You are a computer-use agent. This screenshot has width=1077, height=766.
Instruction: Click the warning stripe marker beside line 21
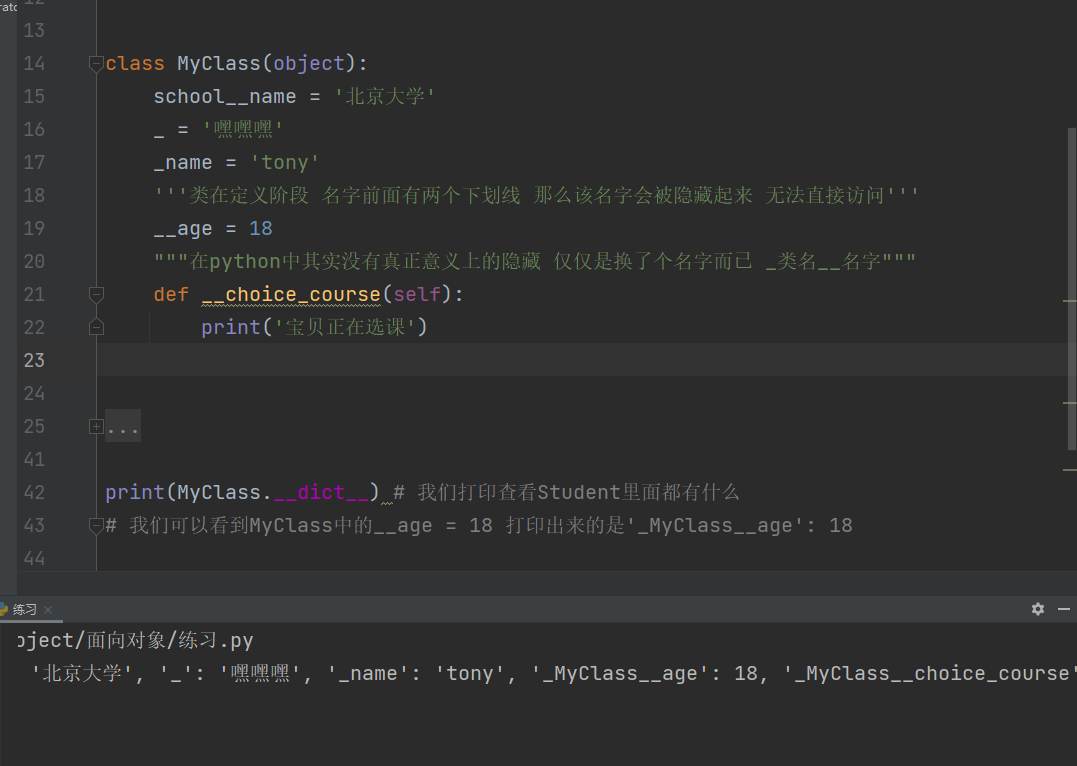pos(1069,300)
